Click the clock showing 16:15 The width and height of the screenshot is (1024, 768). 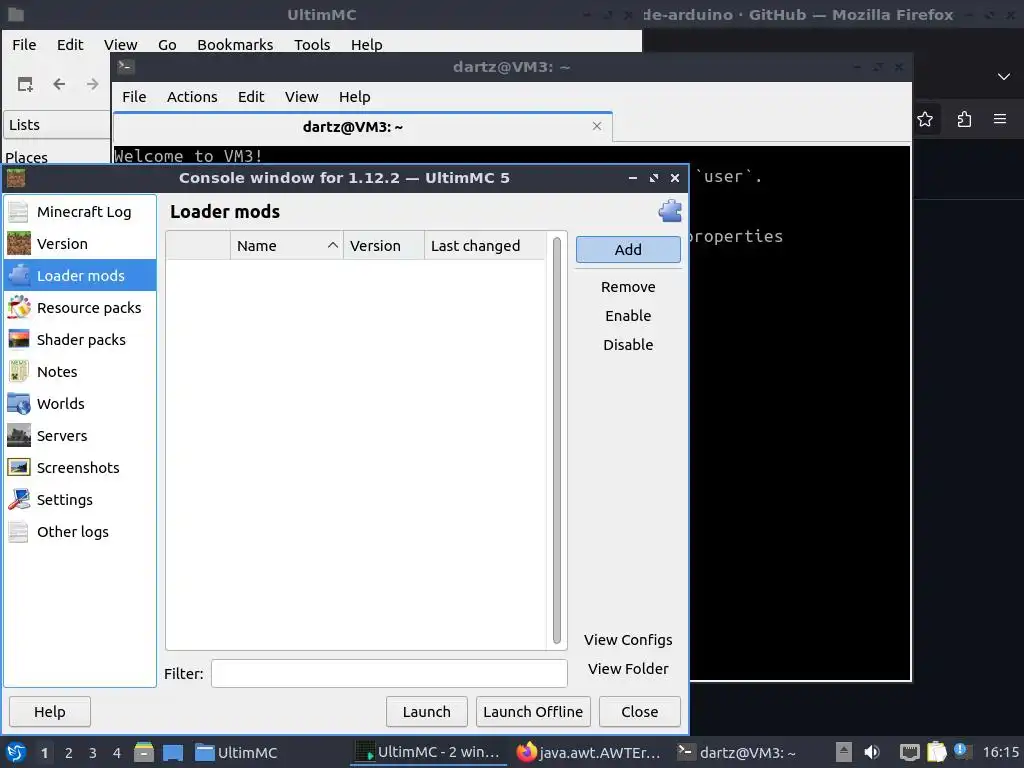click(x=1000, y=752)
